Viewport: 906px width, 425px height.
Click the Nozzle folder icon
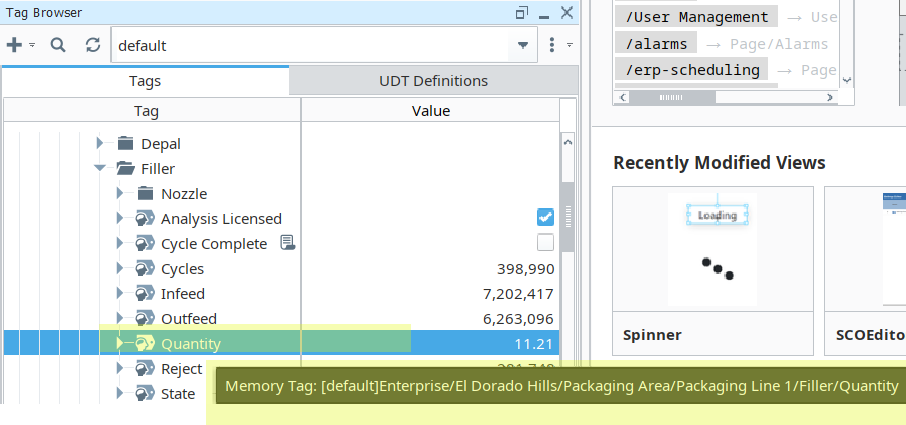[x=146, y=194]
